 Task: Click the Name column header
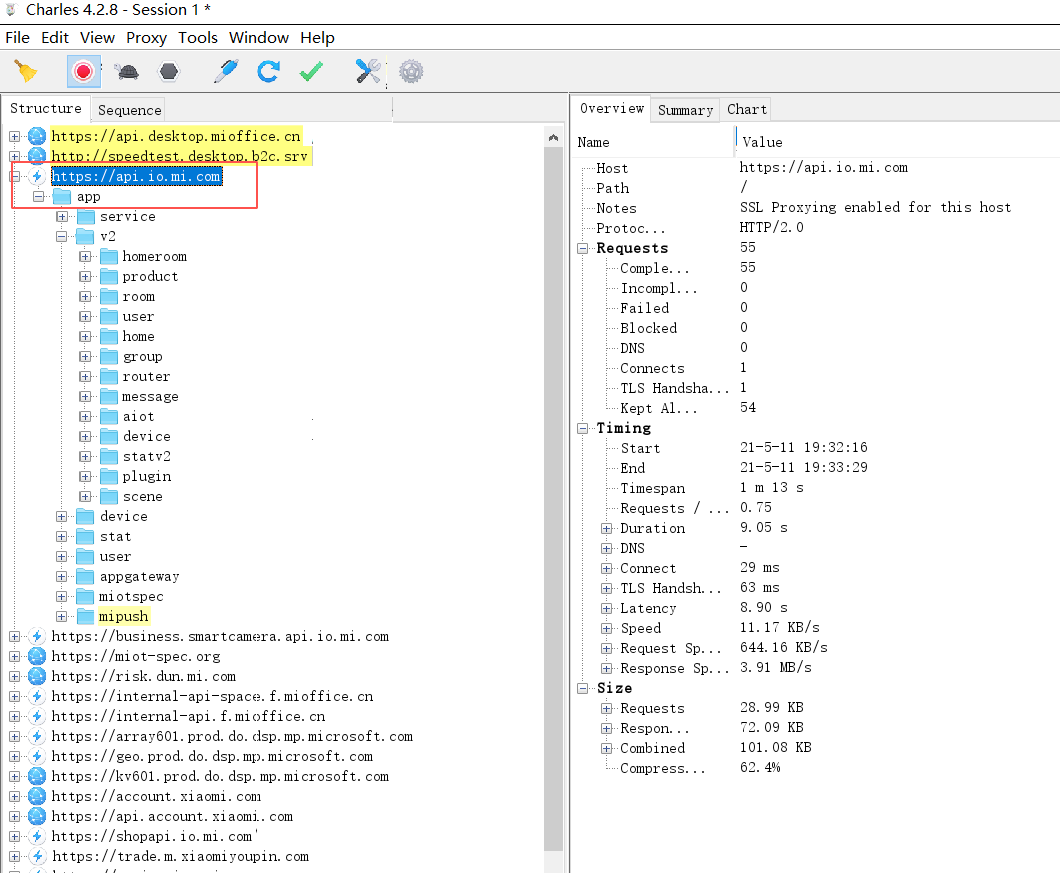tap(594, 143)
